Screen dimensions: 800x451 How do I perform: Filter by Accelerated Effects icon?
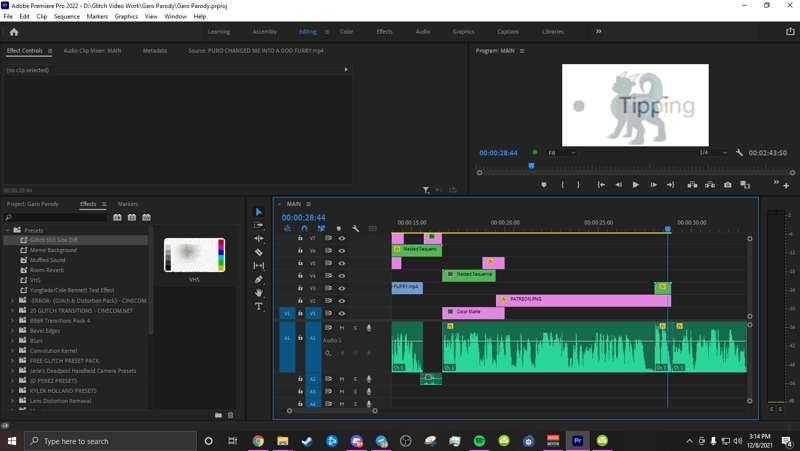click(117, 217)
